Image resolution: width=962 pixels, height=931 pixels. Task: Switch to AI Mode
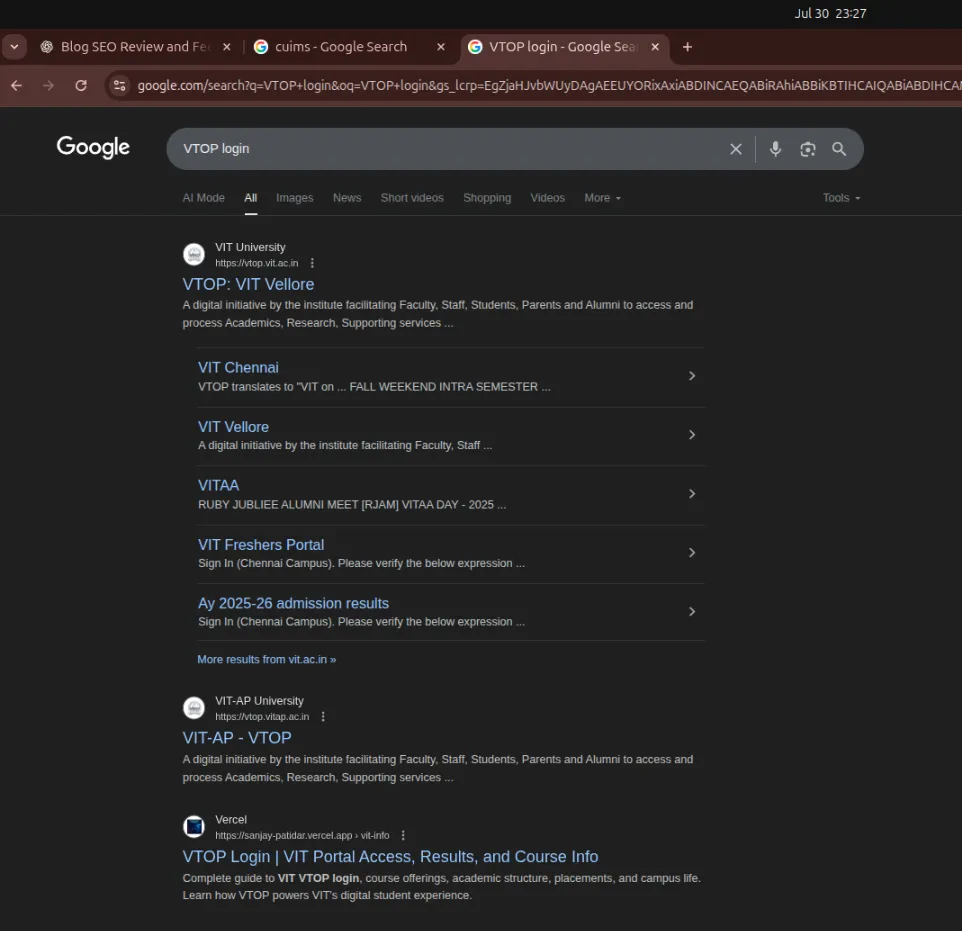pos(203,198)
